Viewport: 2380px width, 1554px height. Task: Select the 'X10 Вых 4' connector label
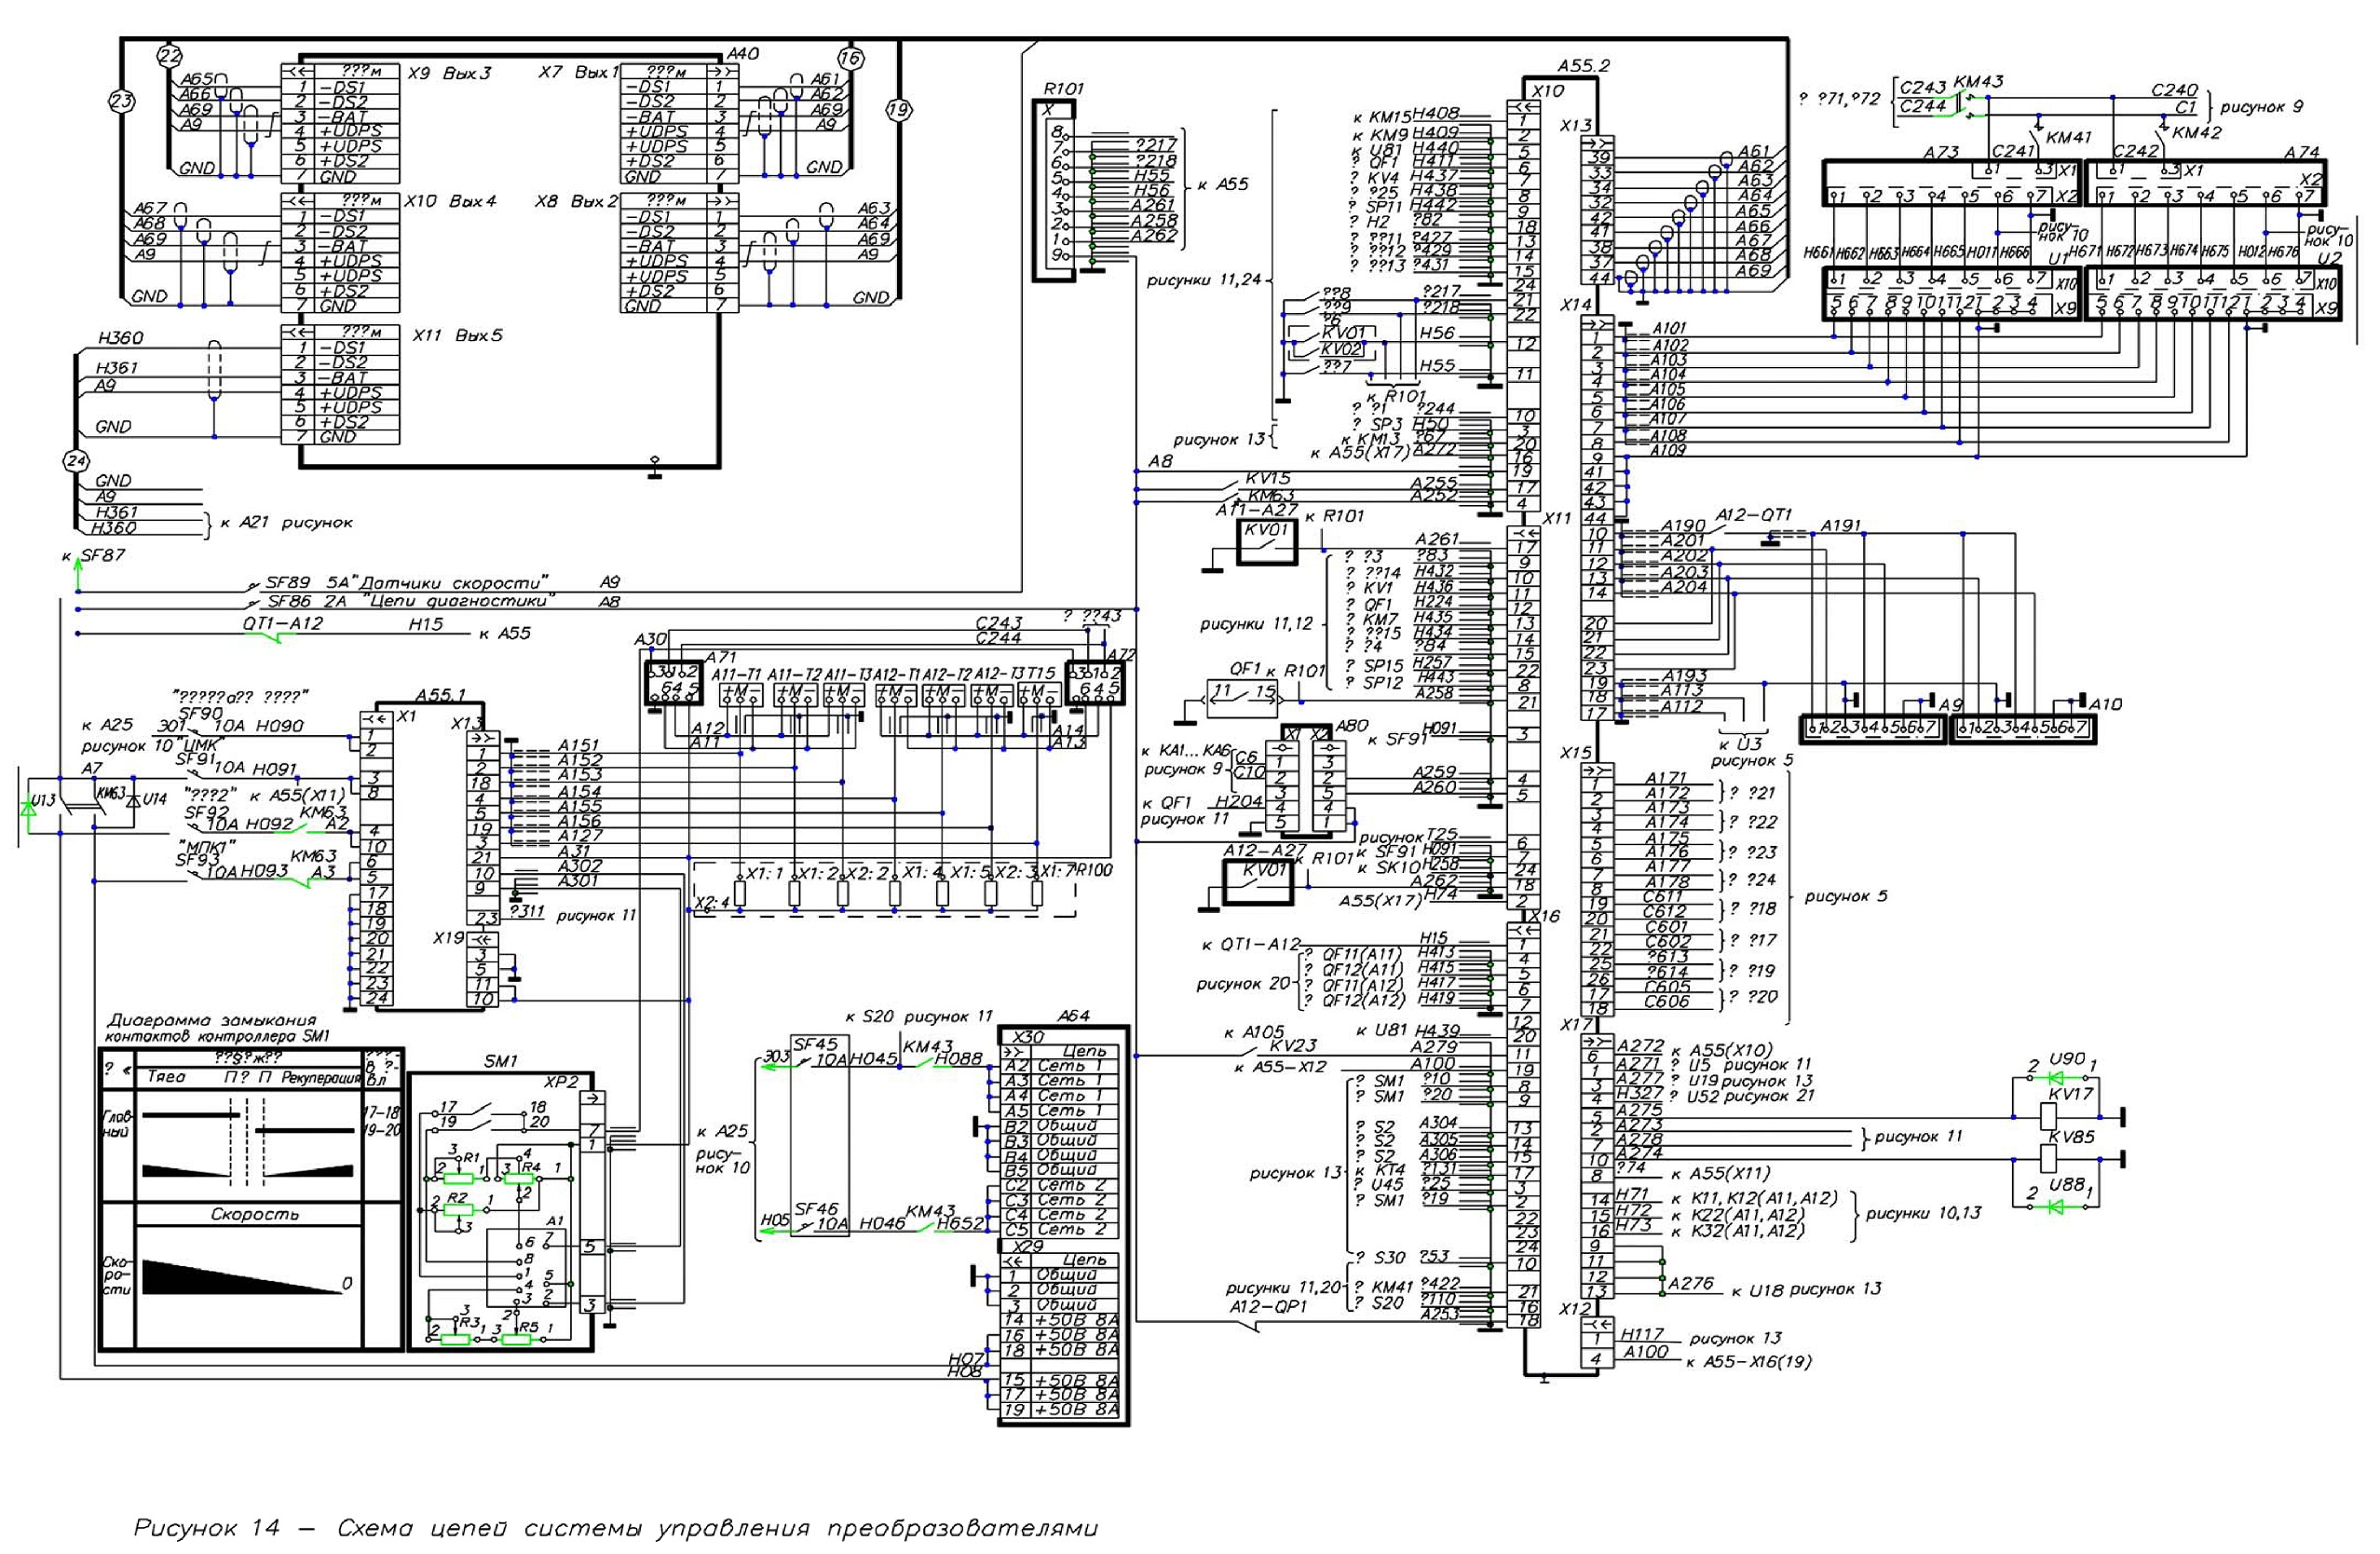(x=450, y=202)
